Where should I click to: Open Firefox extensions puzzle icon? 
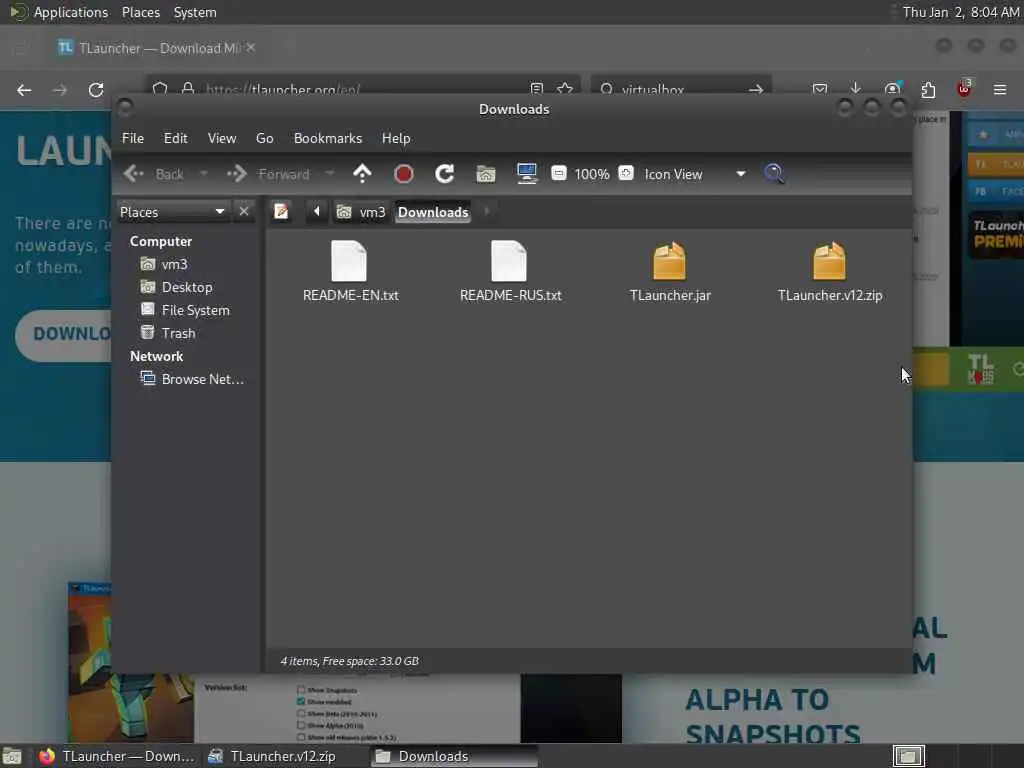(928, 89)
